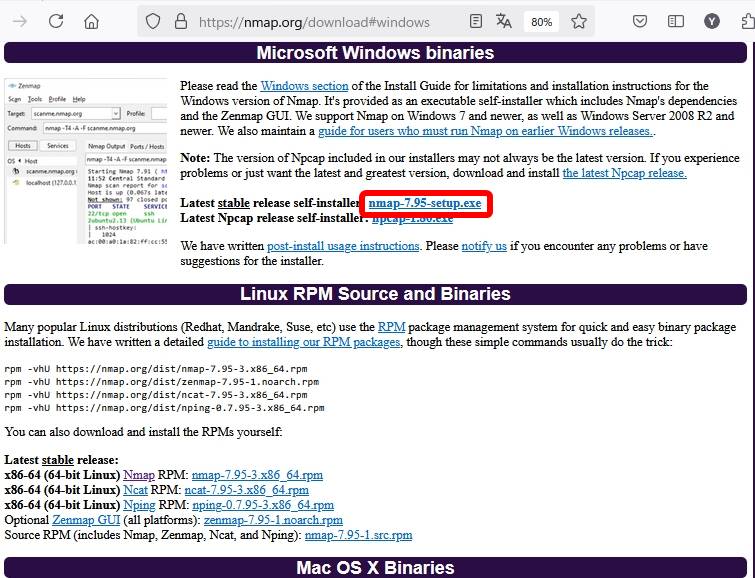Open the account avatar Y icon

(x=712, y=21)
